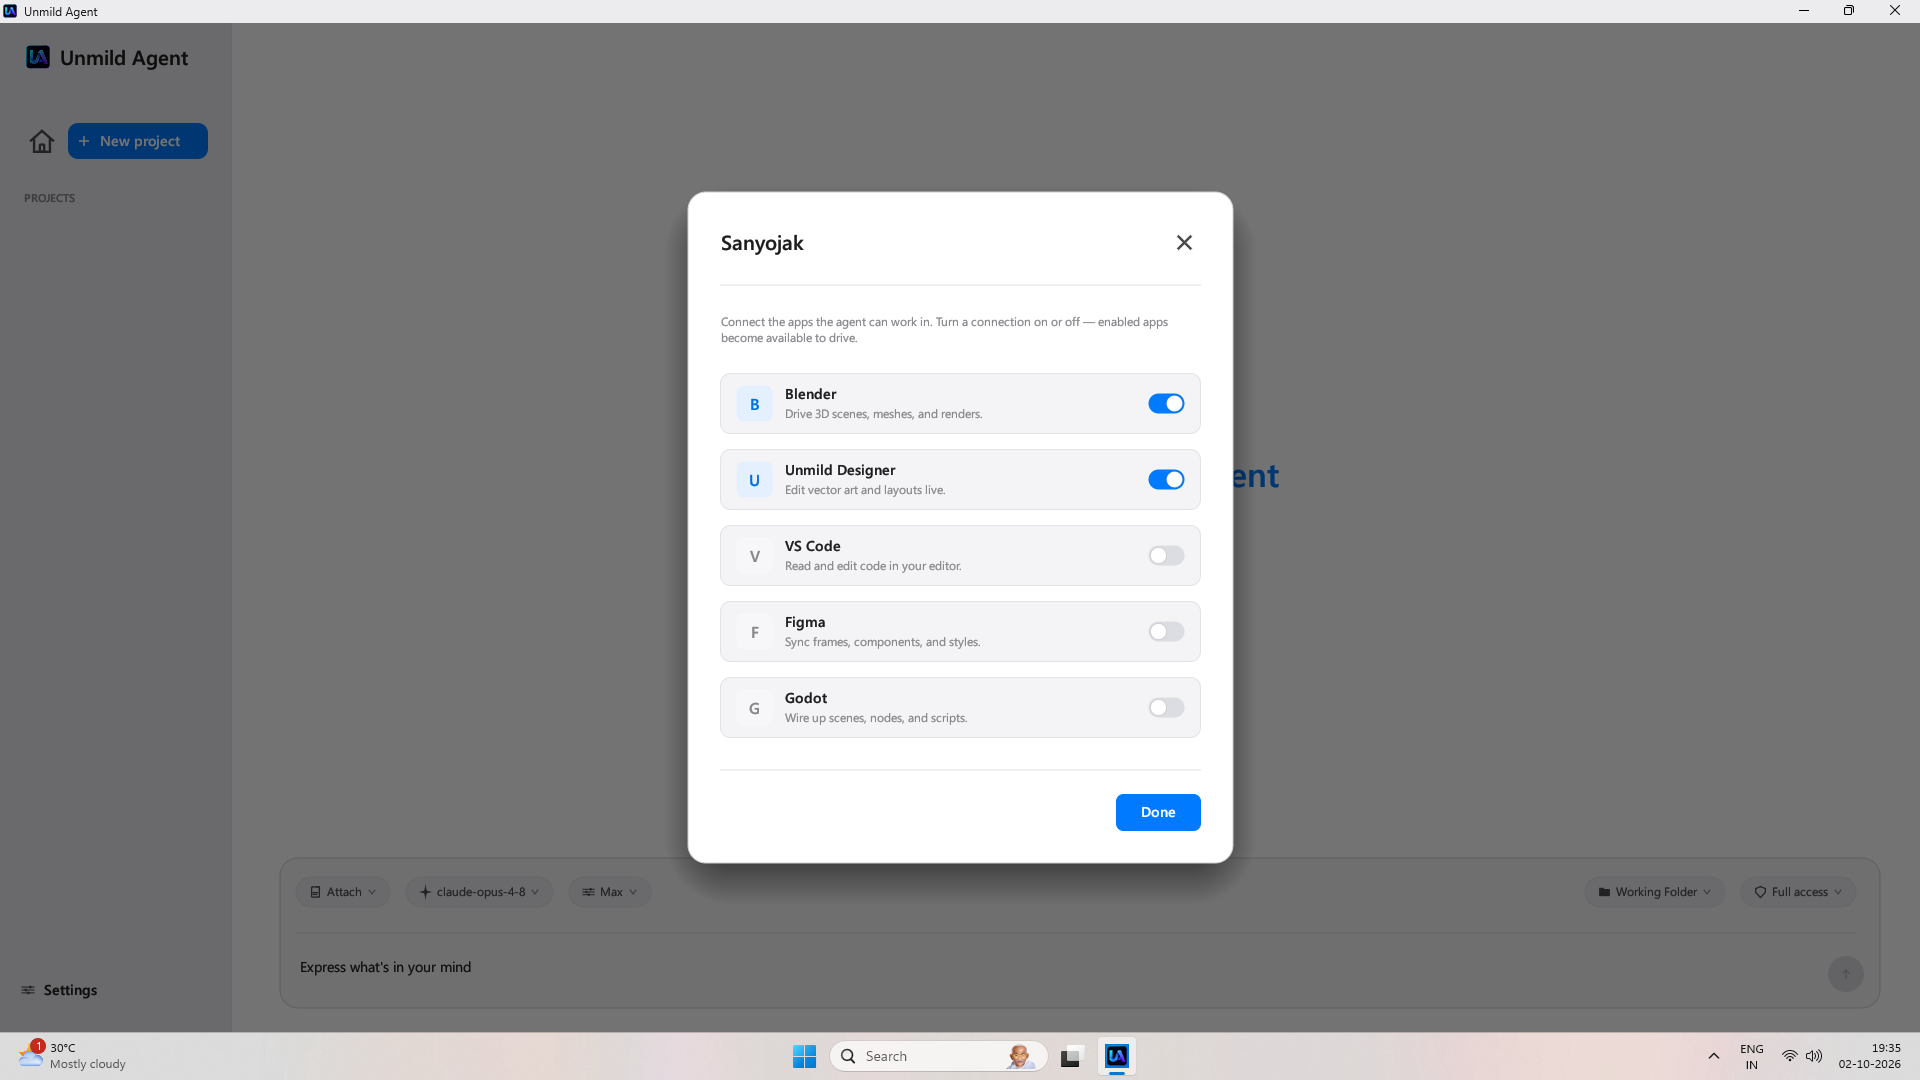Open the Task View taskbar icon
Viewport: 1920px width, 1080px height.
coord(1072,1056)
